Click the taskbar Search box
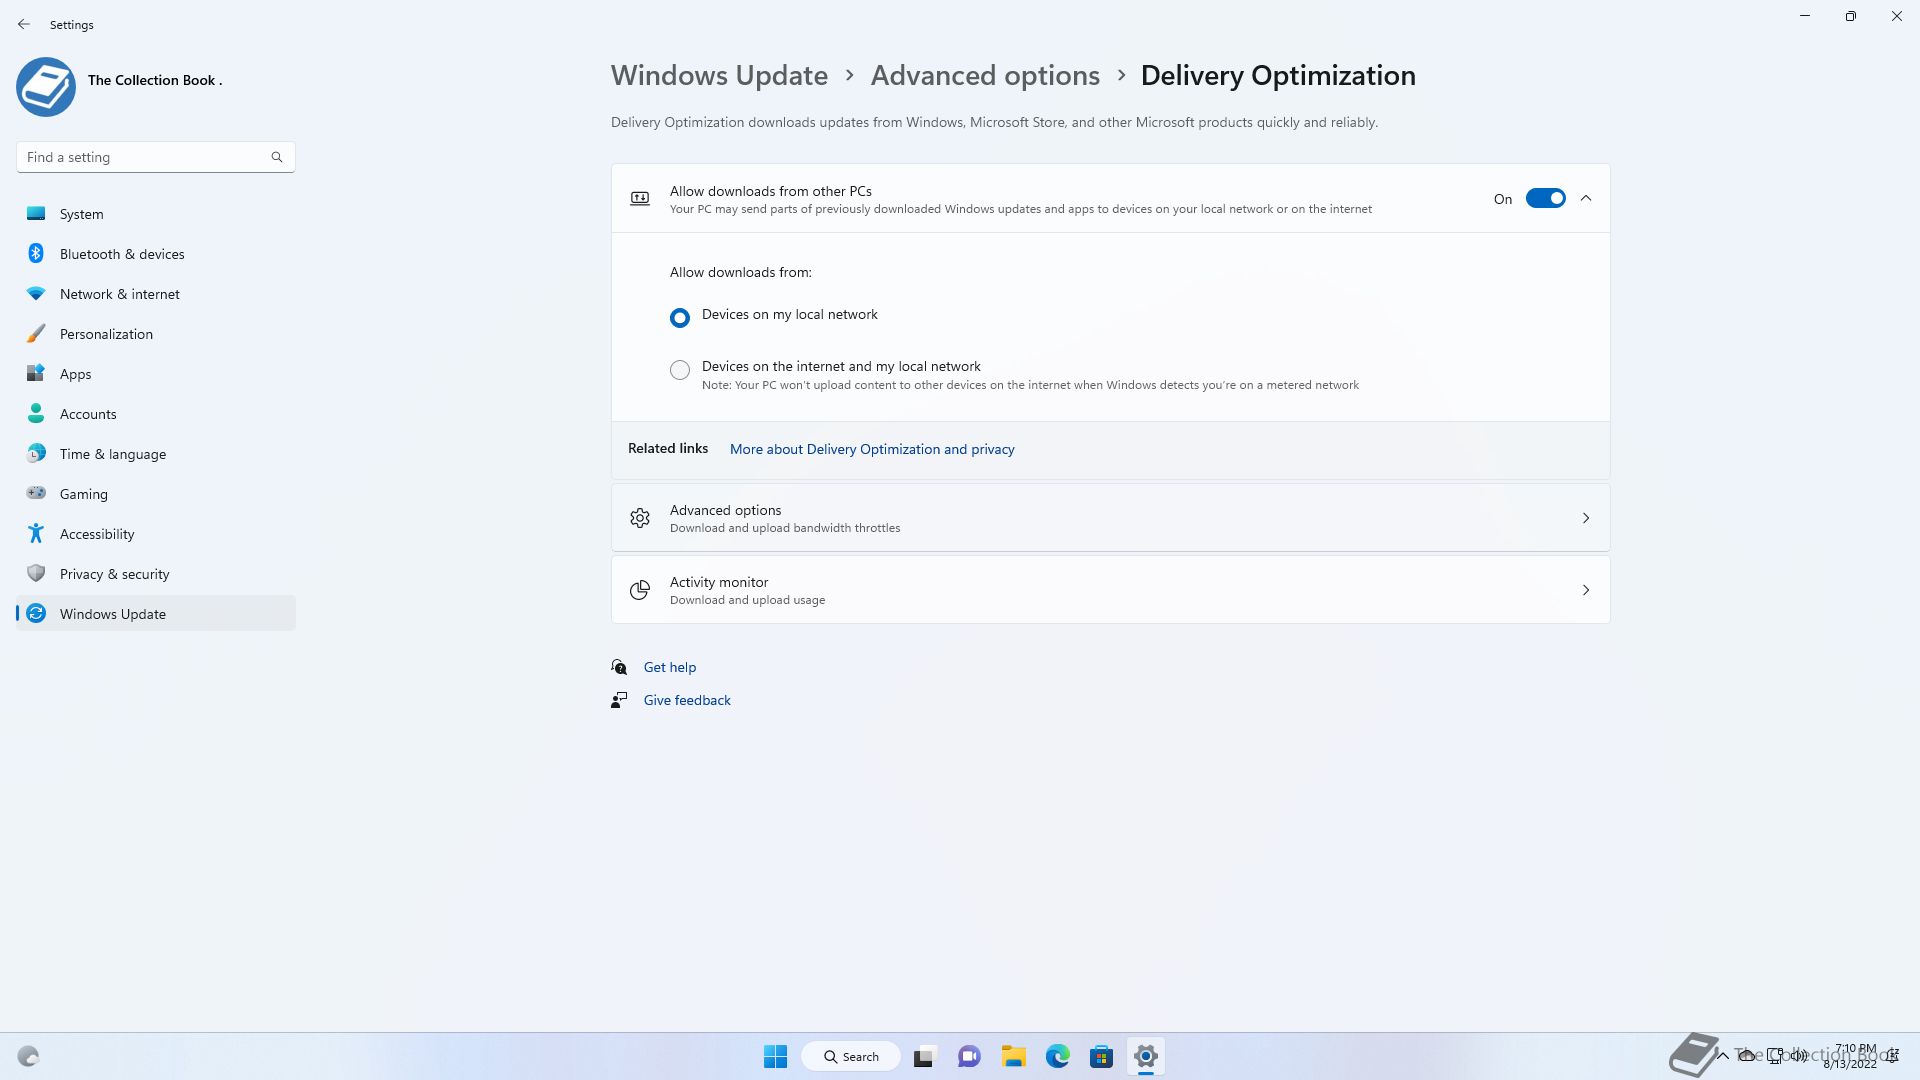Image resolution: width=1920 pixels, height=1080 pixels. coord(851,1056)
